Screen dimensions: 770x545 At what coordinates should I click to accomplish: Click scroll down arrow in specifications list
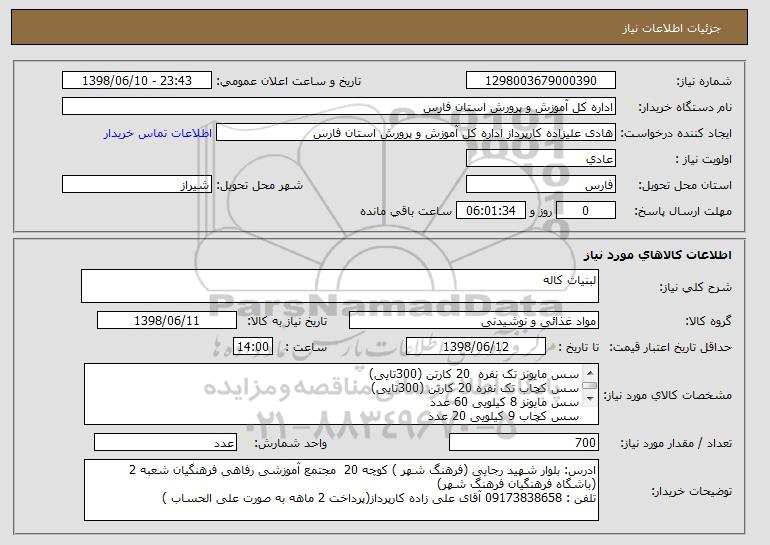(x=590, y=399)
